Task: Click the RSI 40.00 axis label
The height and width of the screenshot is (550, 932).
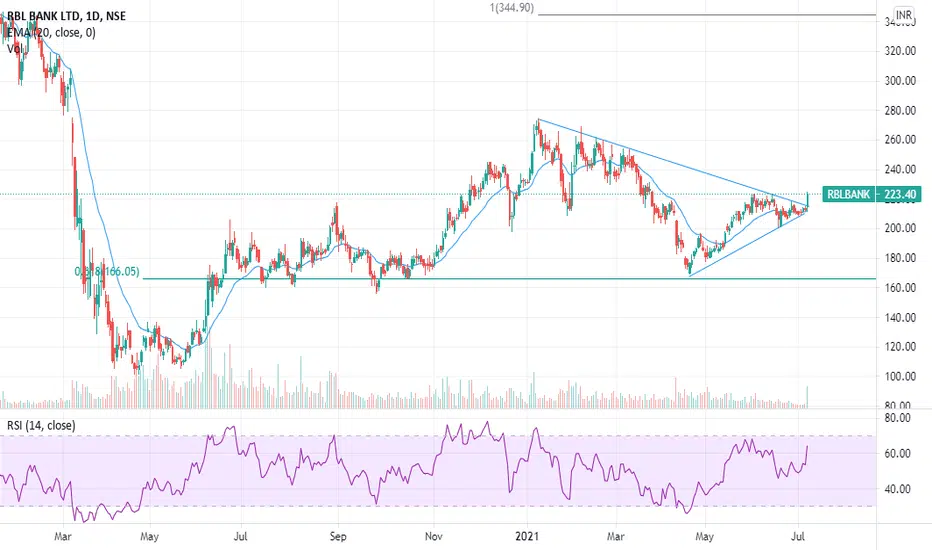Action: [x=897, y=489]
